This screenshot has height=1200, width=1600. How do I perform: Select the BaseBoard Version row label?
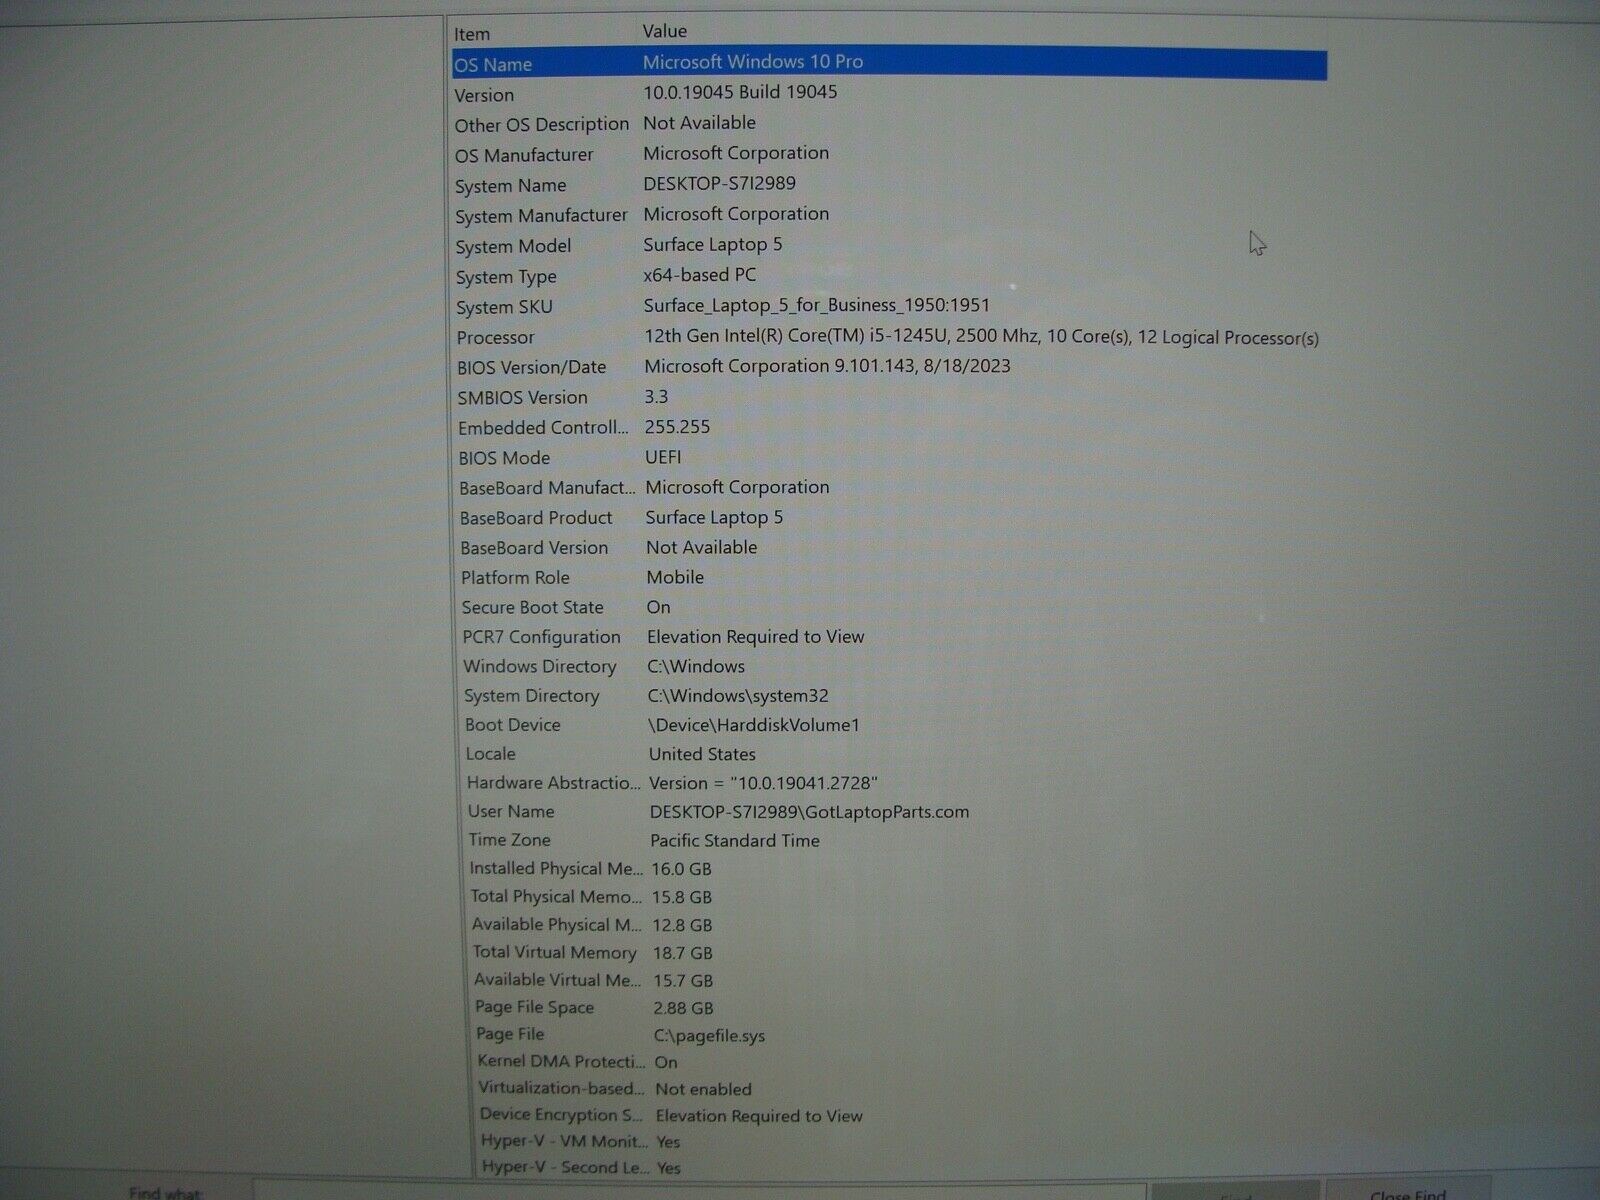click(534, 549)
